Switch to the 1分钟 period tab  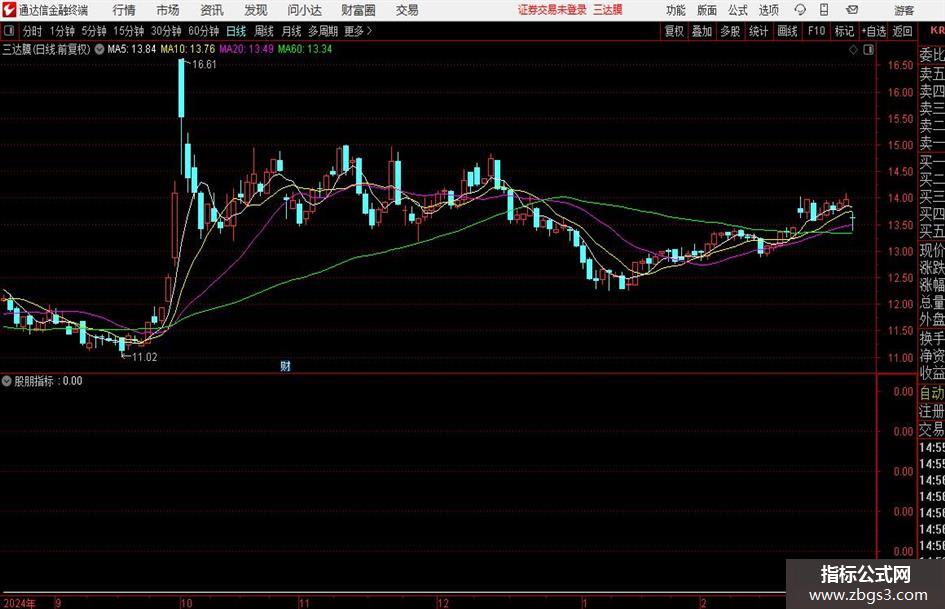(x=62, y=31)
